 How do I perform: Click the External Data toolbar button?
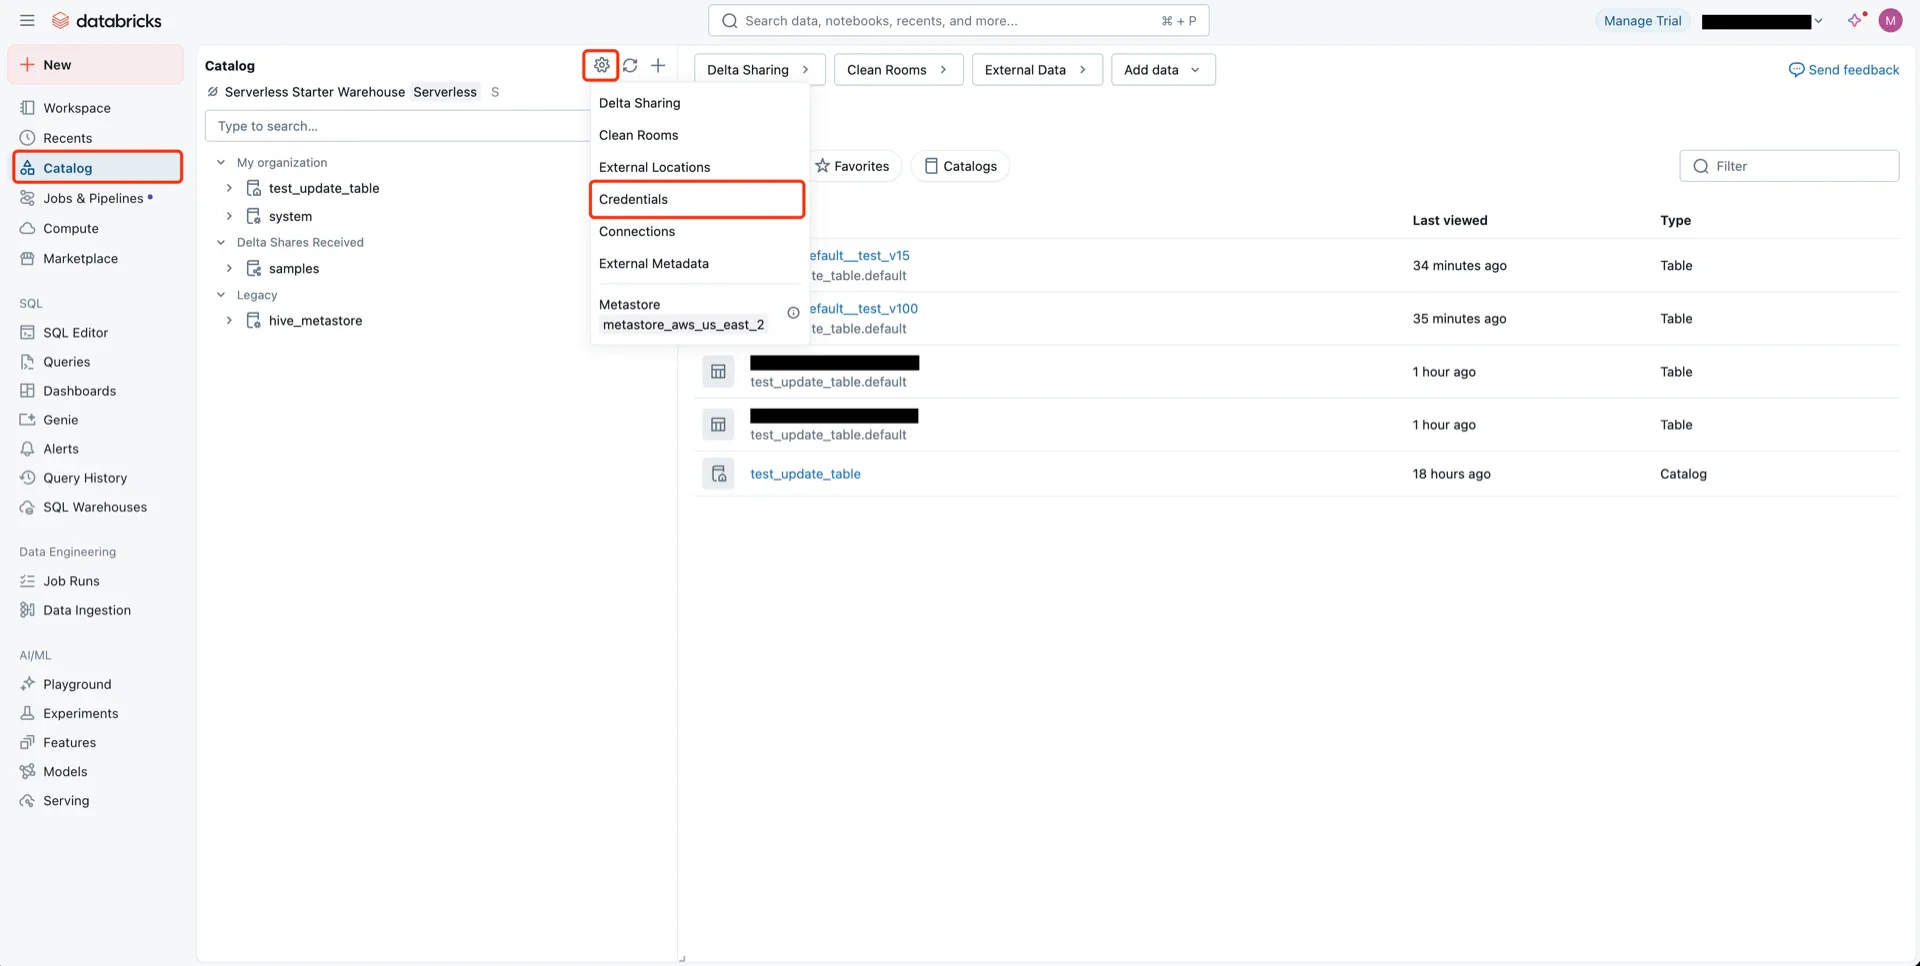pyautogui.click(x=1037, y=69)
